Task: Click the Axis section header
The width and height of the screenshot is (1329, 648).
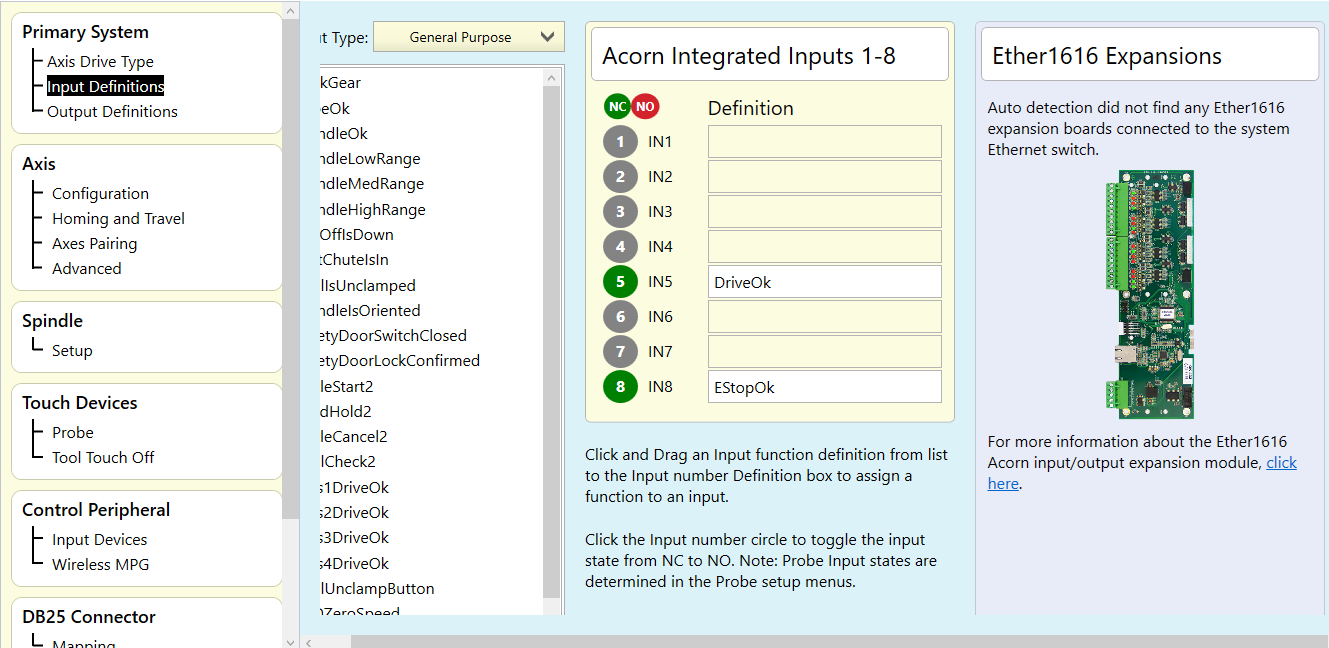Action: (39, 164)
